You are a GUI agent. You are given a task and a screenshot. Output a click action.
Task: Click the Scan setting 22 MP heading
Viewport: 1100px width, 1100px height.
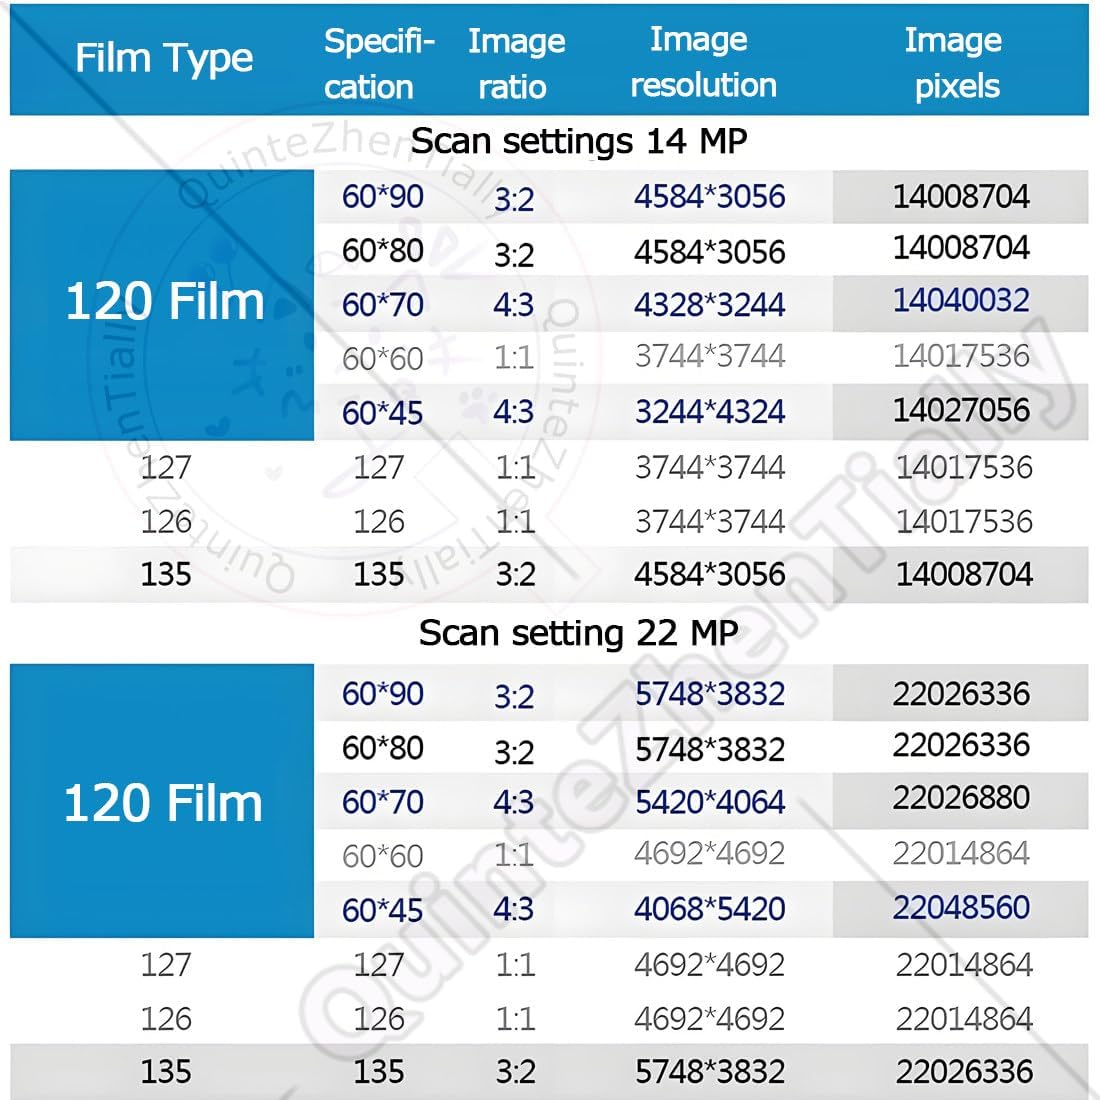(578, 632)
